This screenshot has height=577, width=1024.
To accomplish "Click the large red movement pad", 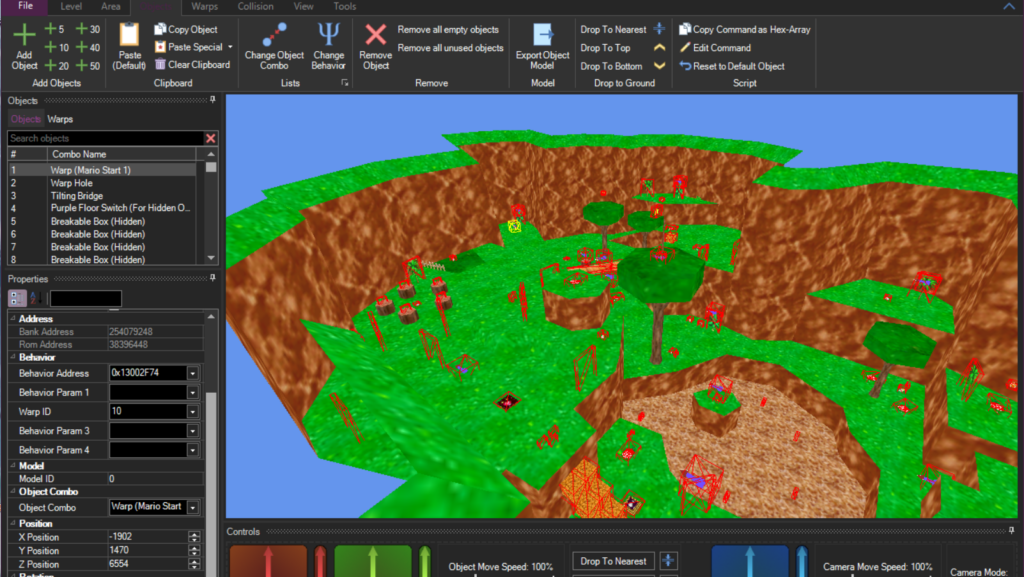I will (x=268, y=561).
